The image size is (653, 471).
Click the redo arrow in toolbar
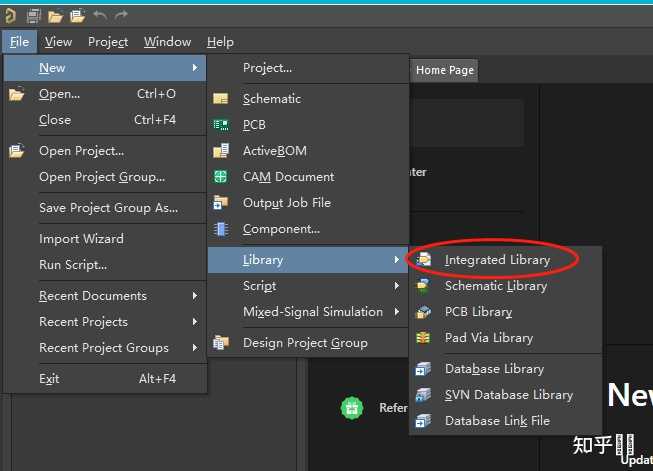pyautogui.click(x=121, y=16)
